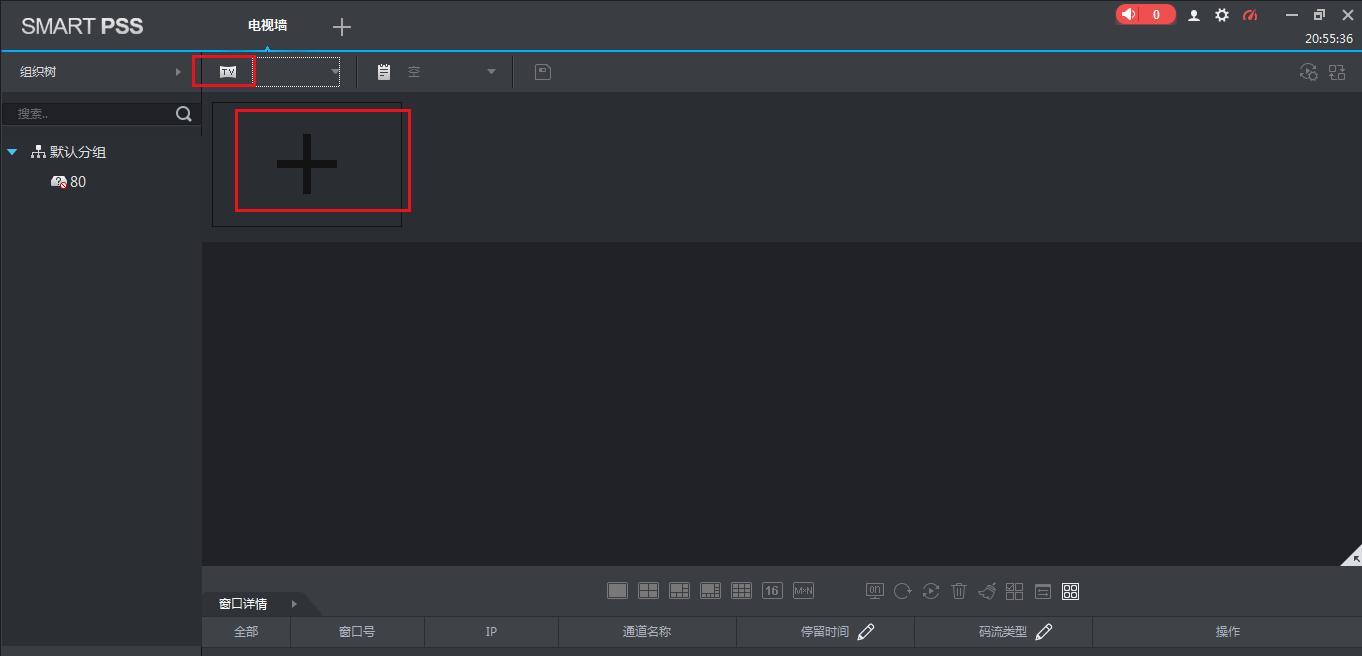Select the 默认分组 group
This screenshot has height=656, width=1362.
[78, 152]
